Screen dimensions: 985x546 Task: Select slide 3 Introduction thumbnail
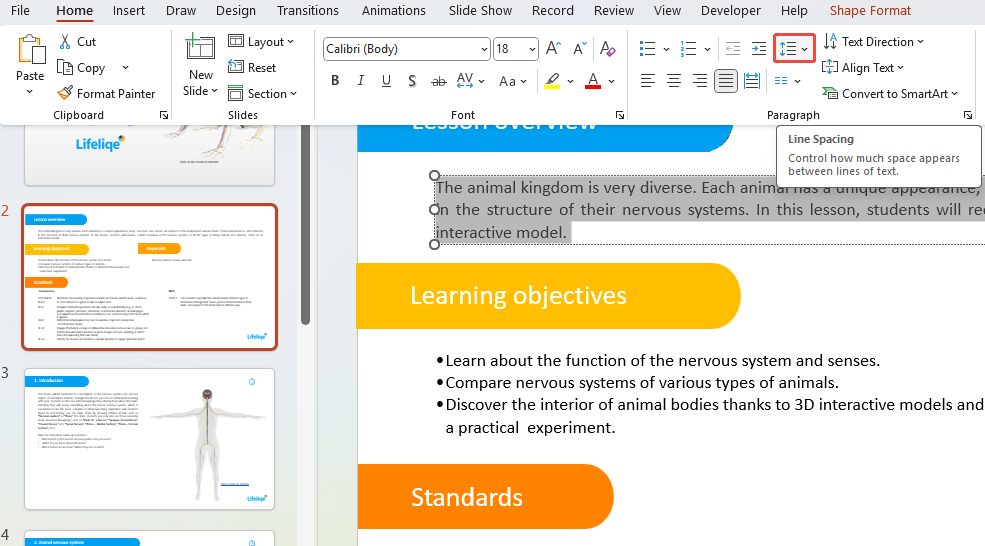(149, 439)
